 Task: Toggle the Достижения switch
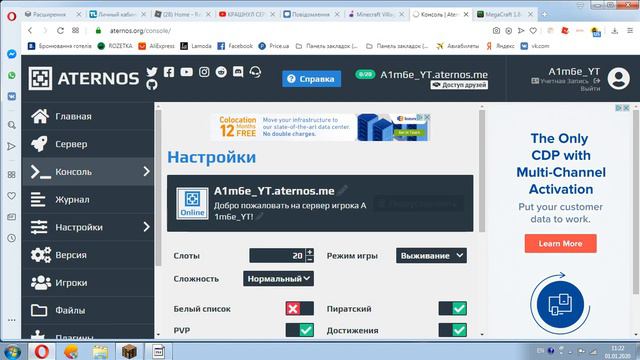(x=453, y=330)
